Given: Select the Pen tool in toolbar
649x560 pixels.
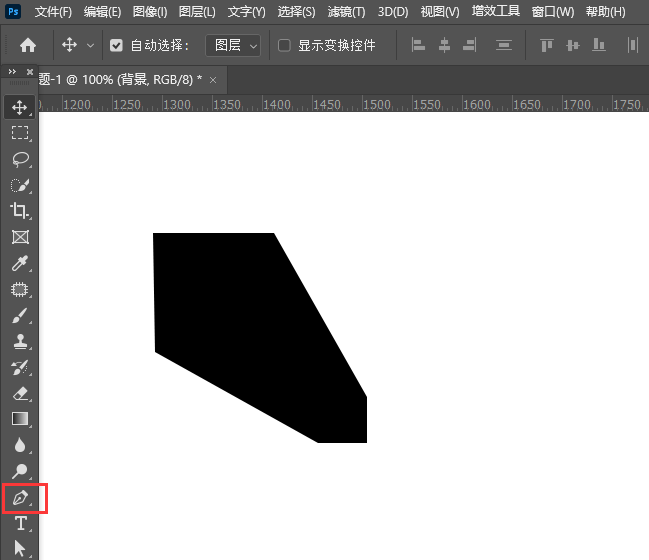Looking at the screenshot, I should (x=19, y=497).
